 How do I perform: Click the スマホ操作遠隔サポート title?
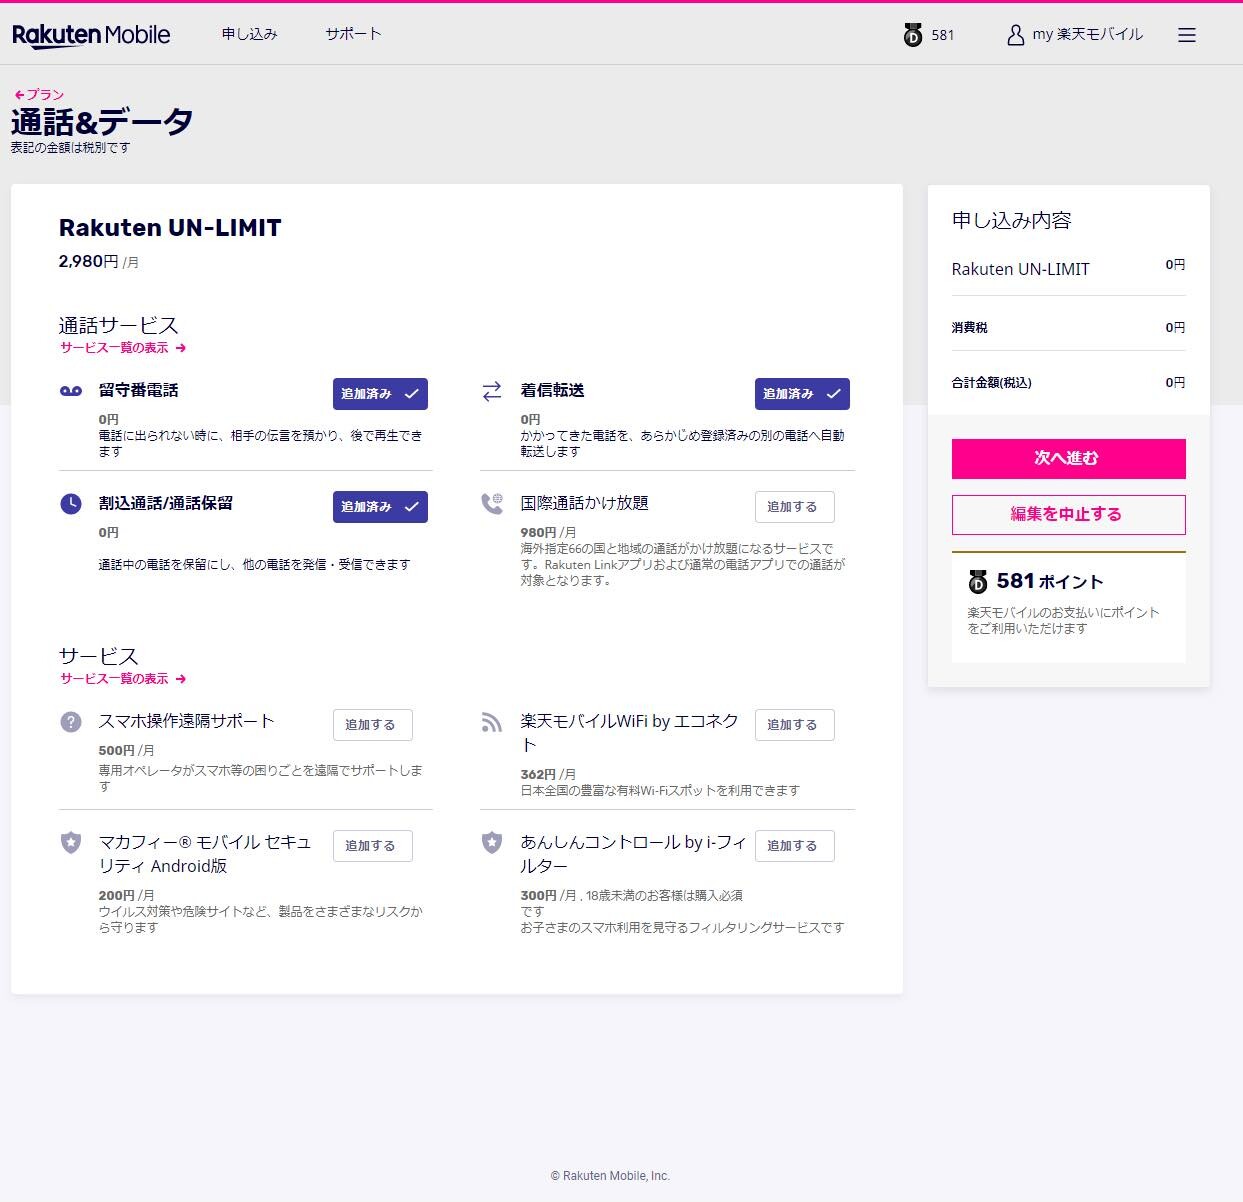click(186, 721)
